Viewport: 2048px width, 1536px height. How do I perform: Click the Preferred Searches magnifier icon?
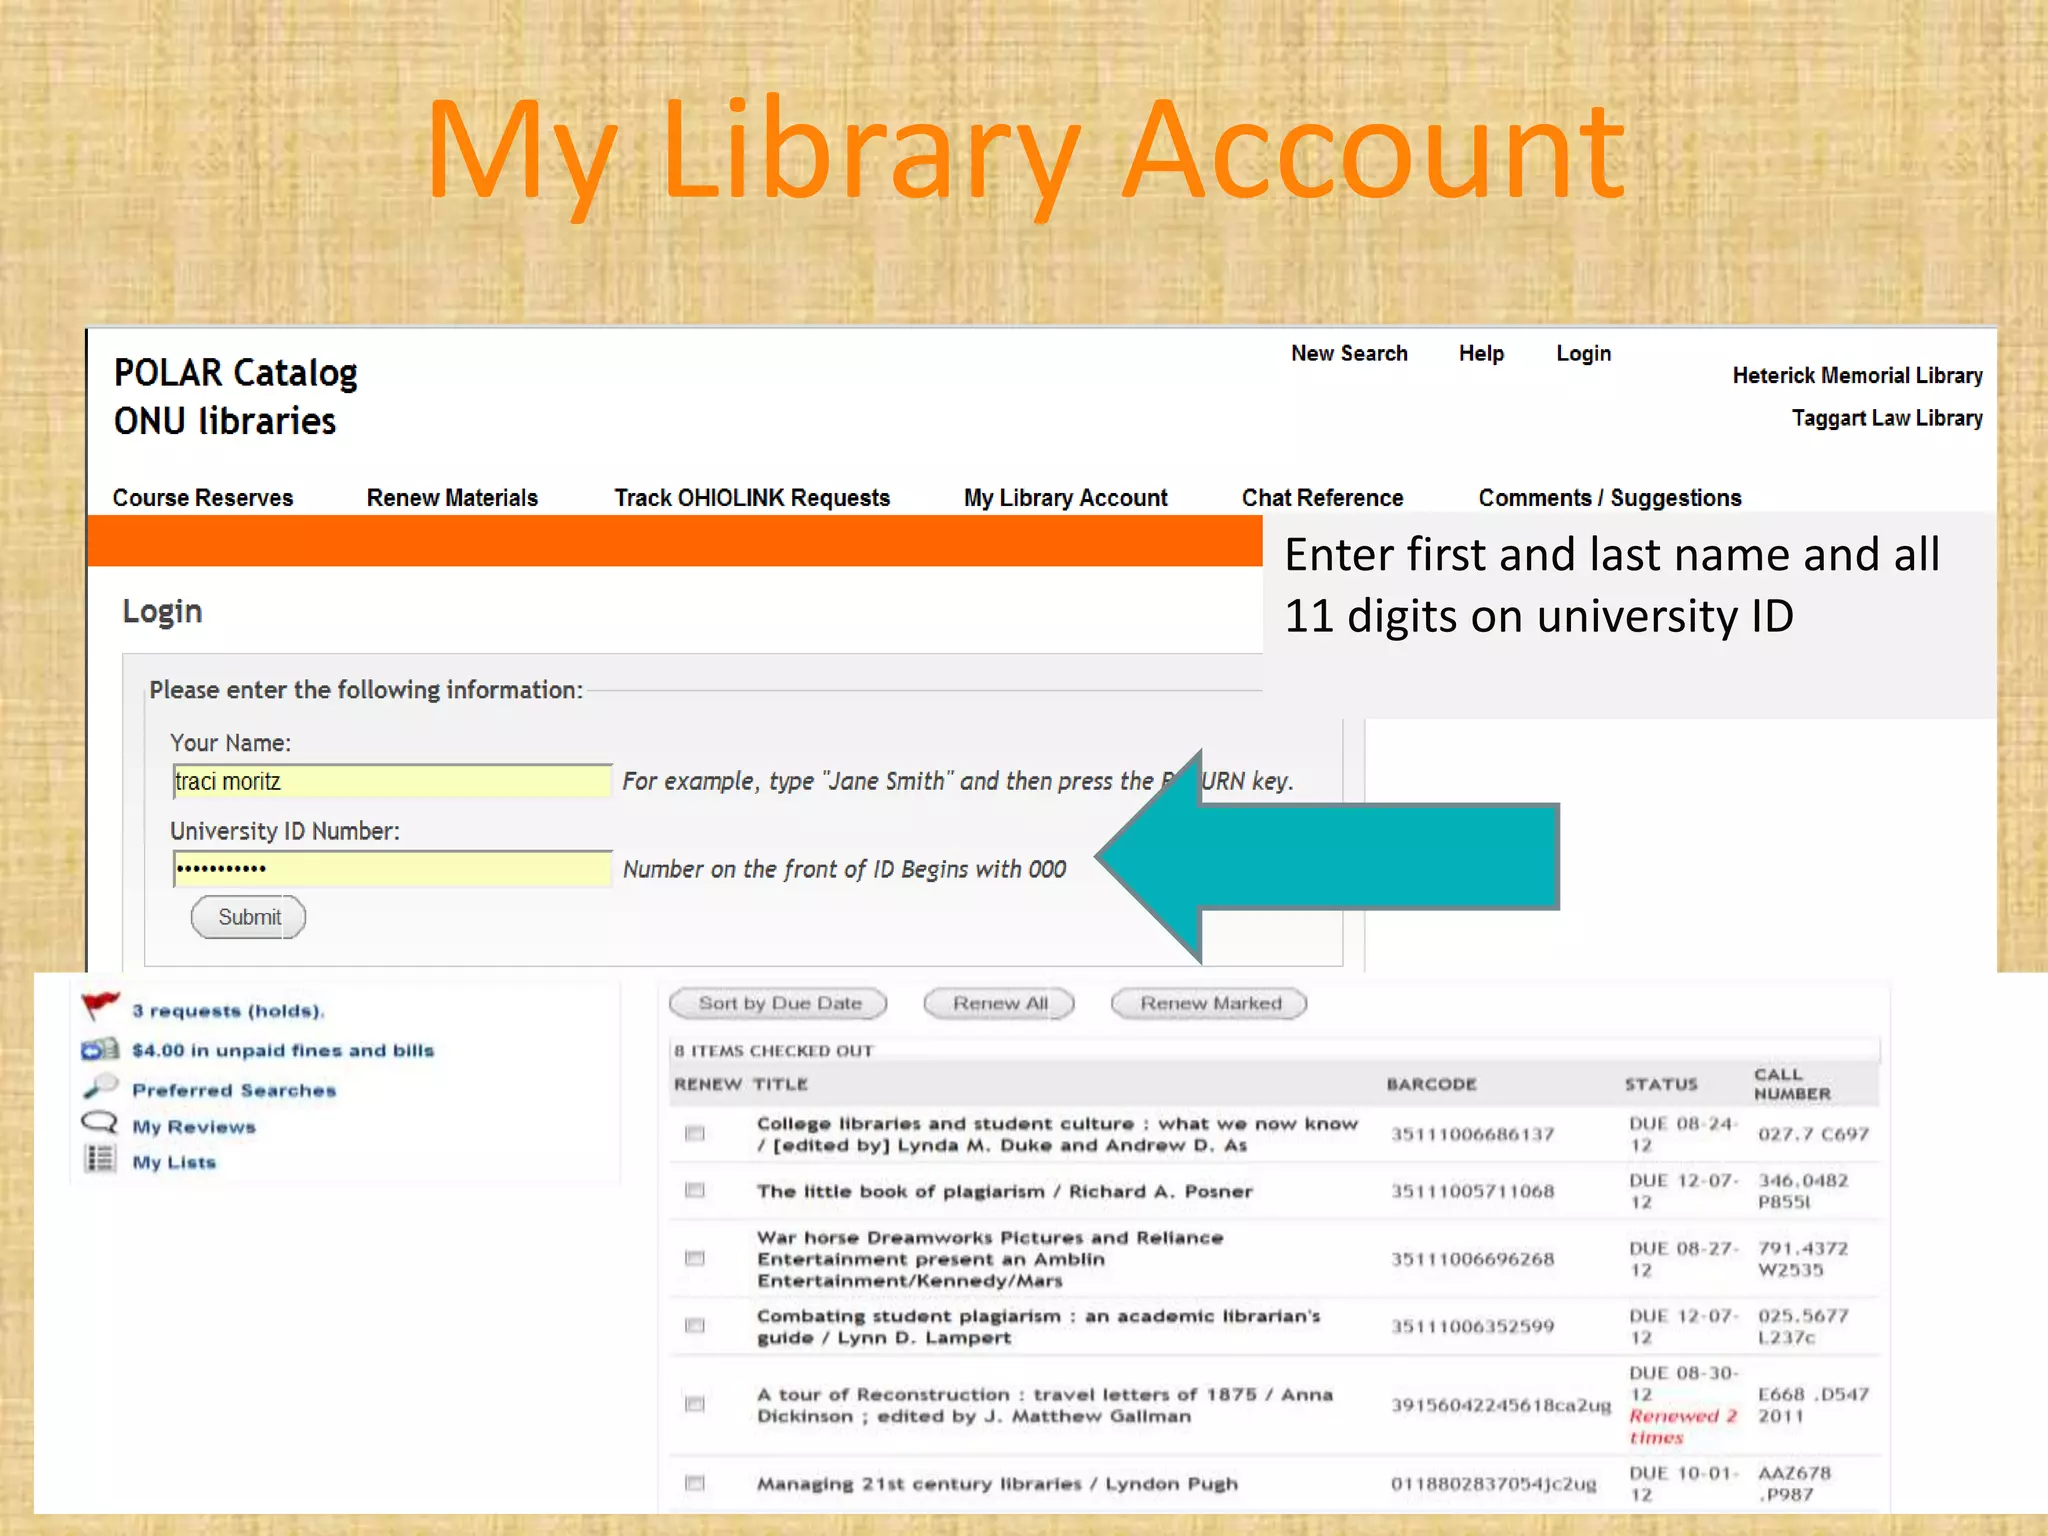pos(100,1087)
